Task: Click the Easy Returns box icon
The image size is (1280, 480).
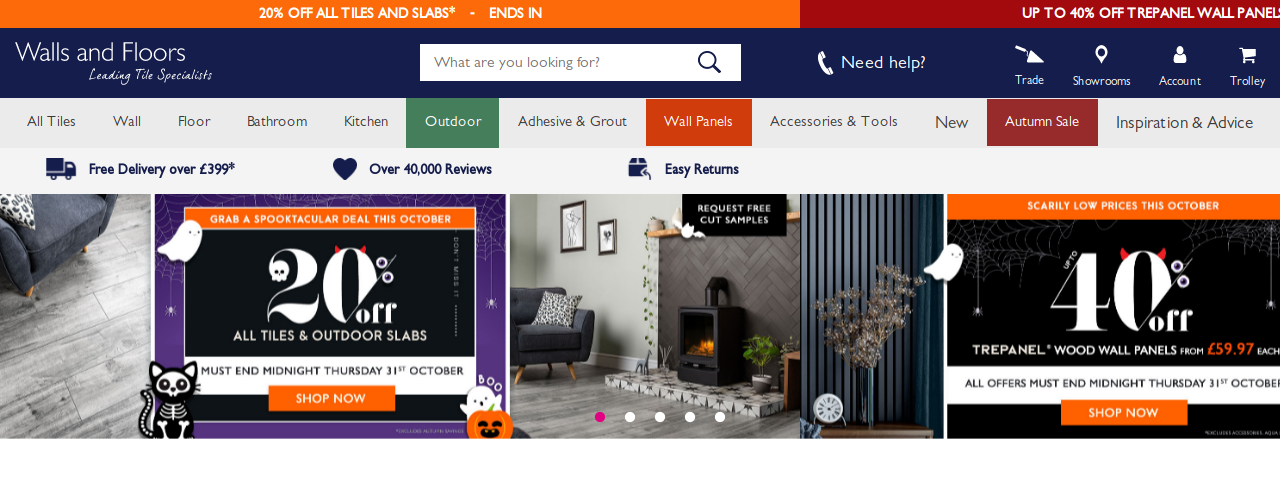Action: tap(640, 169)
